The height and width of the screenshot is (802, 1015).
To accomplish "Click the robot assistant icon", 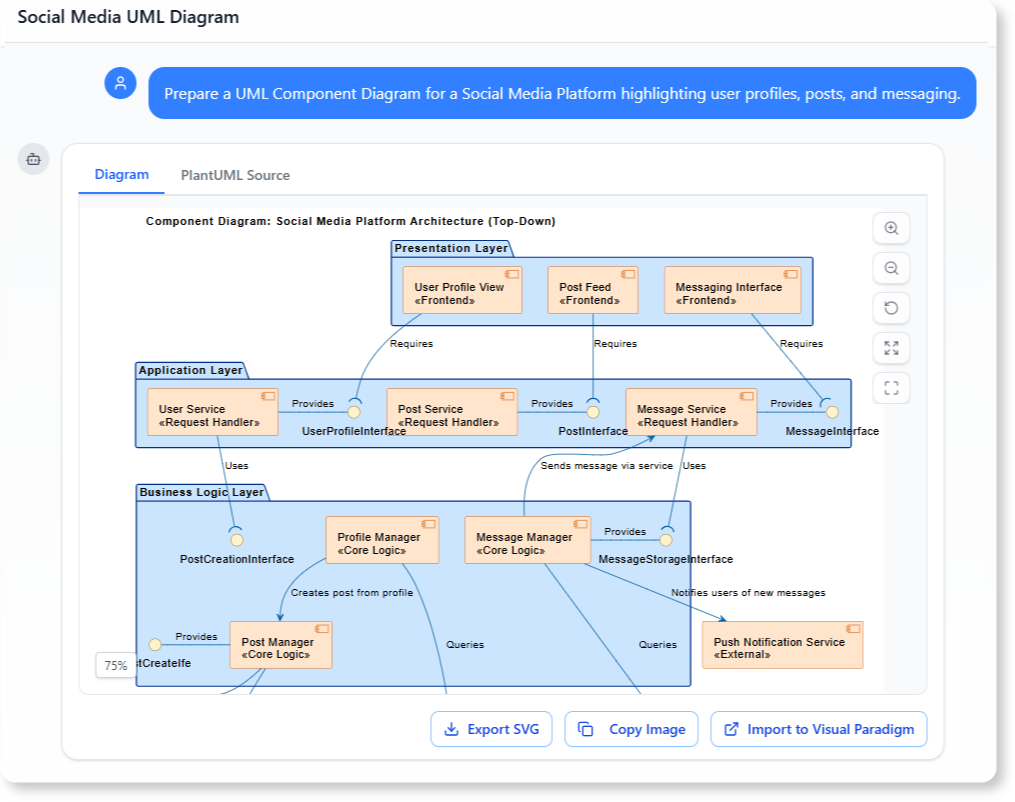I will [33, 159].
